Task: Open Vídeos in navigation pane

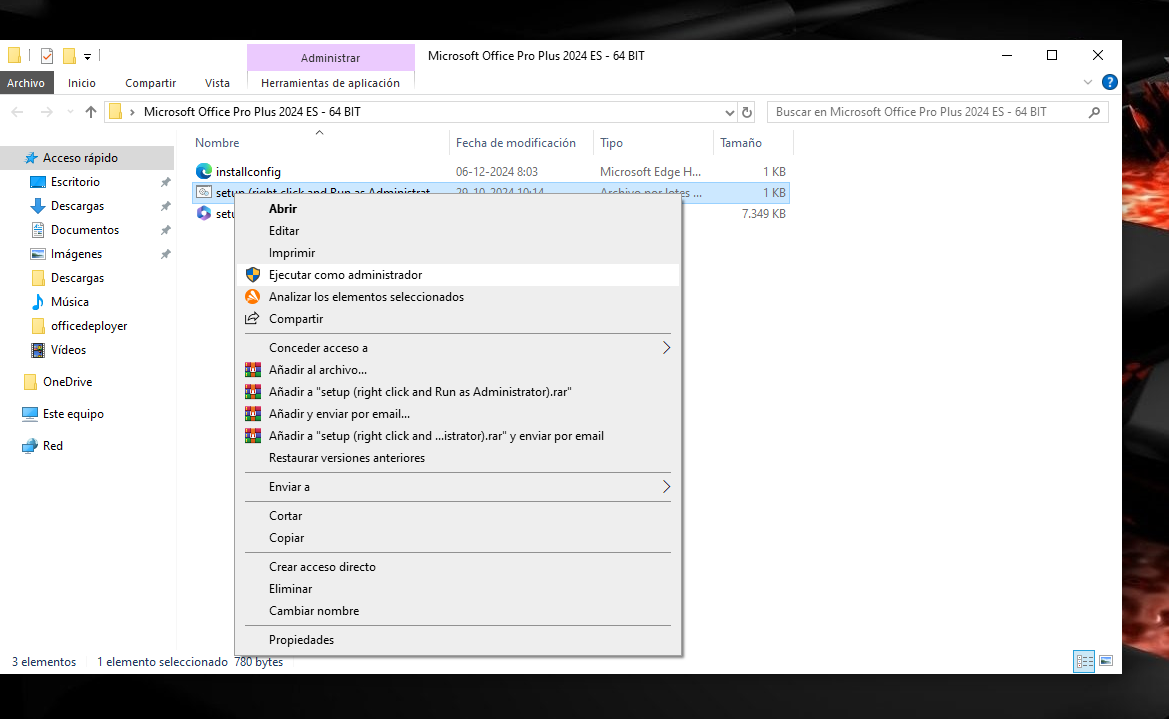Action: [68, 350]
